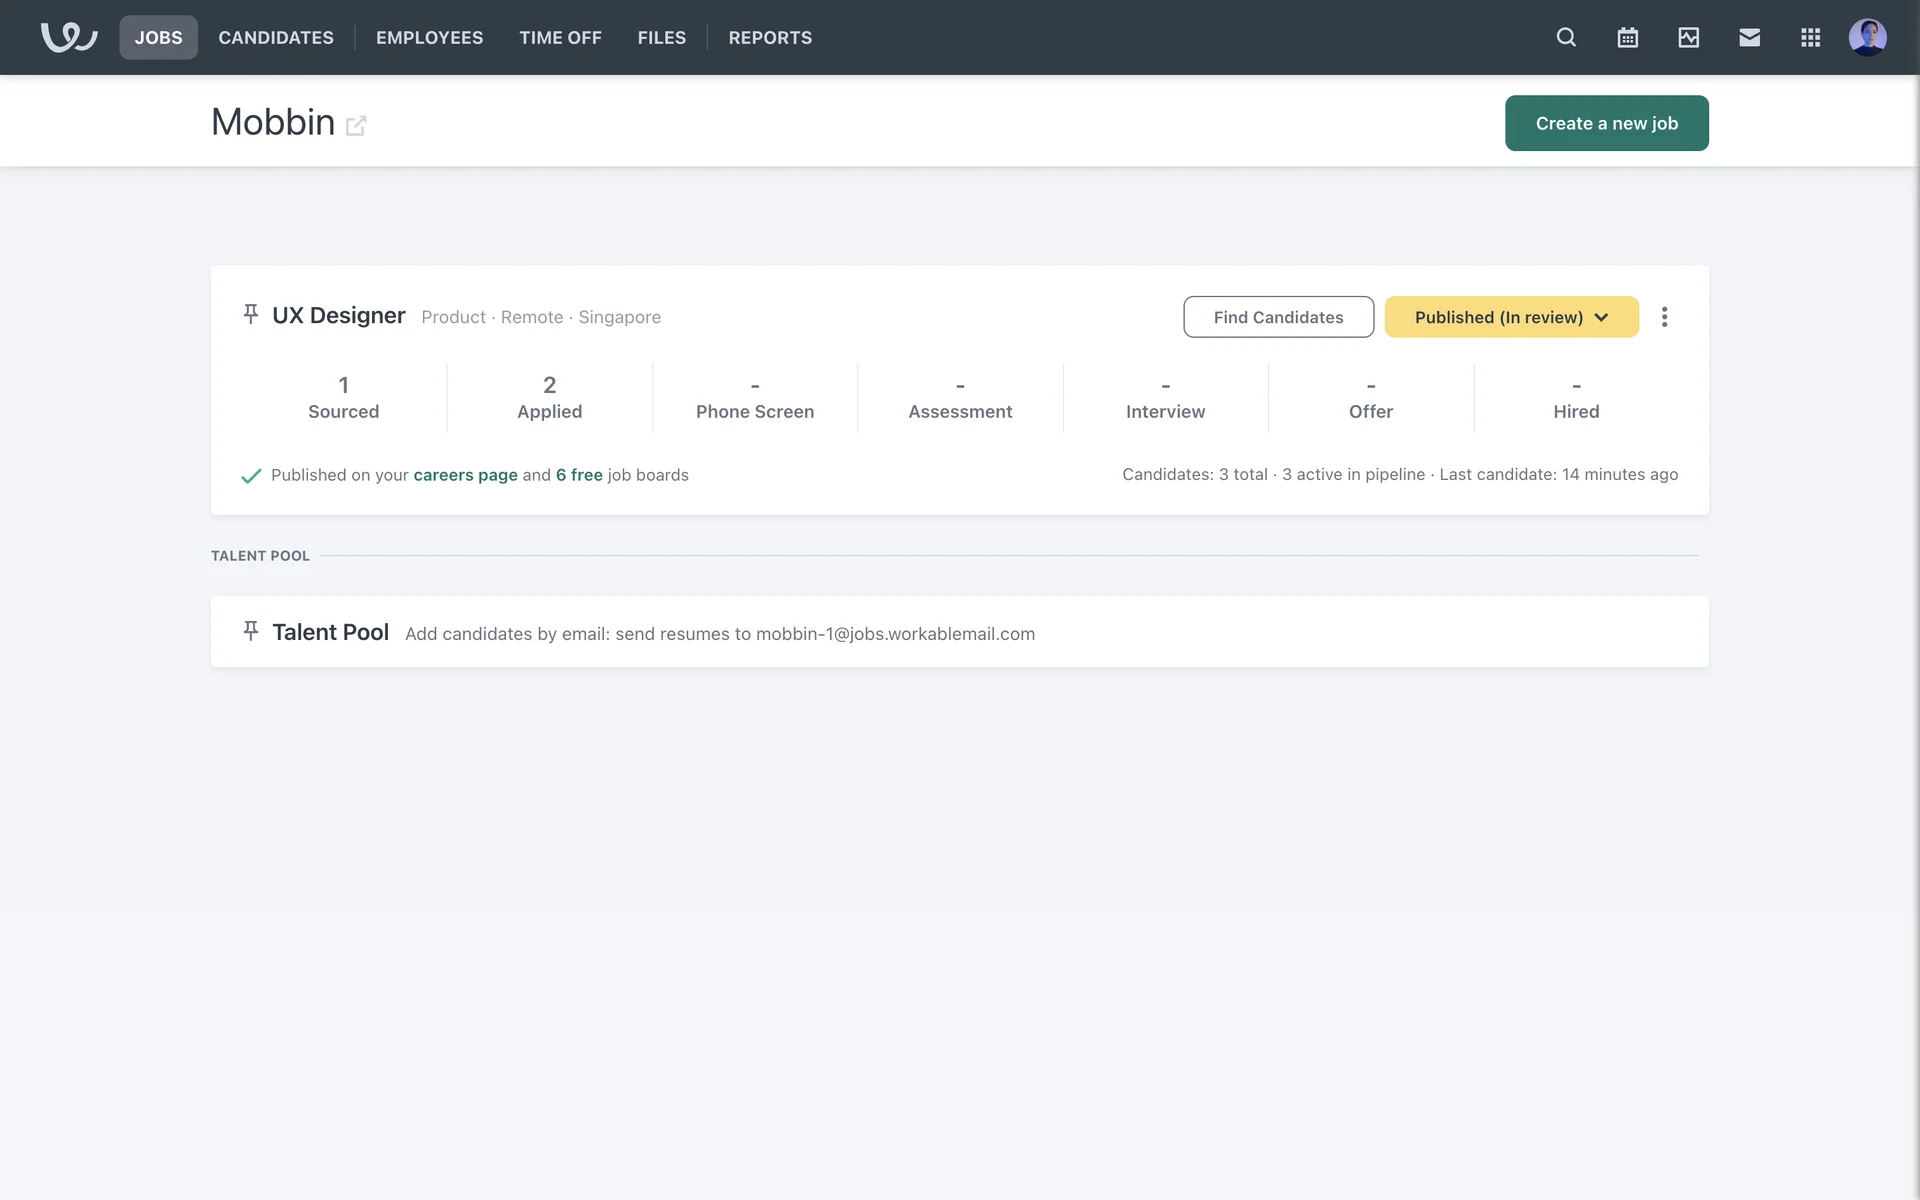This screenshot has width=1920, height=1200.
Task: Click the Find Candidates button
Action: click(x=1278, y=317)
